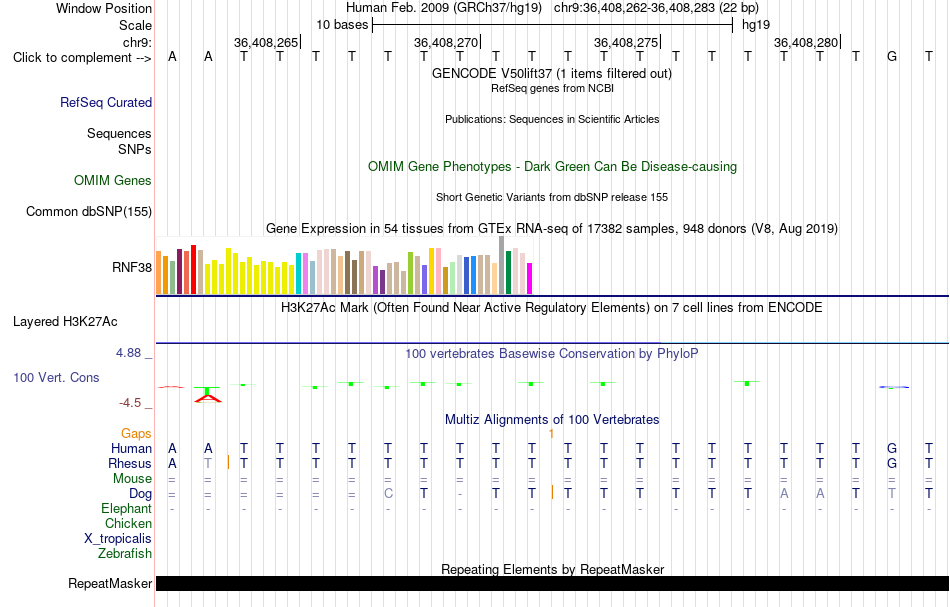The height and width of the screenshot is (607, 950).
Task: Click the OMIM Gene Phenotypes green title
Action: click(x=553, y=167)
